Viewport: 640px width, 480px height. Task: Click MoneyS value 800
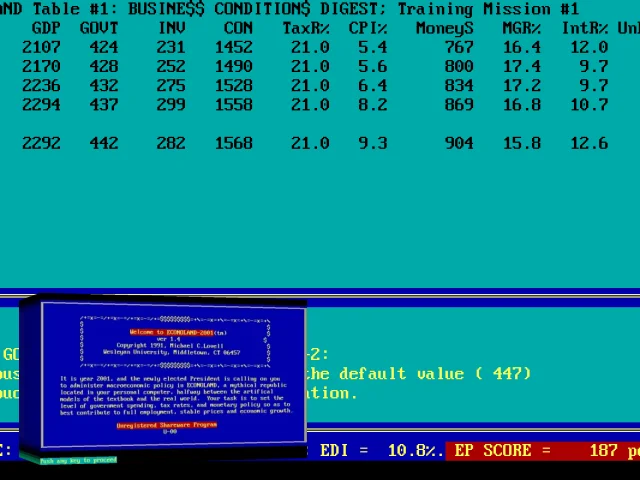[x=459, y=67]
